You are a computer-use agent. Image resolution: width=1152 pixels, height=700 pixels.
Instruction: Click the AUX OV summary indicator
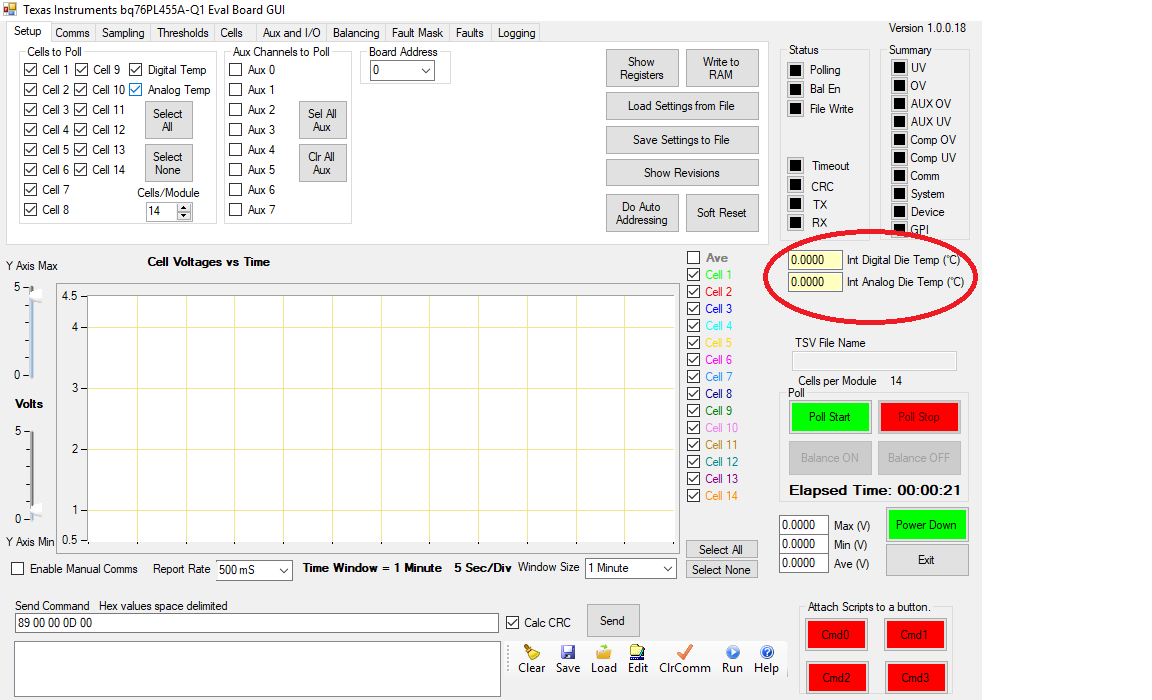(x=899, y=104)
